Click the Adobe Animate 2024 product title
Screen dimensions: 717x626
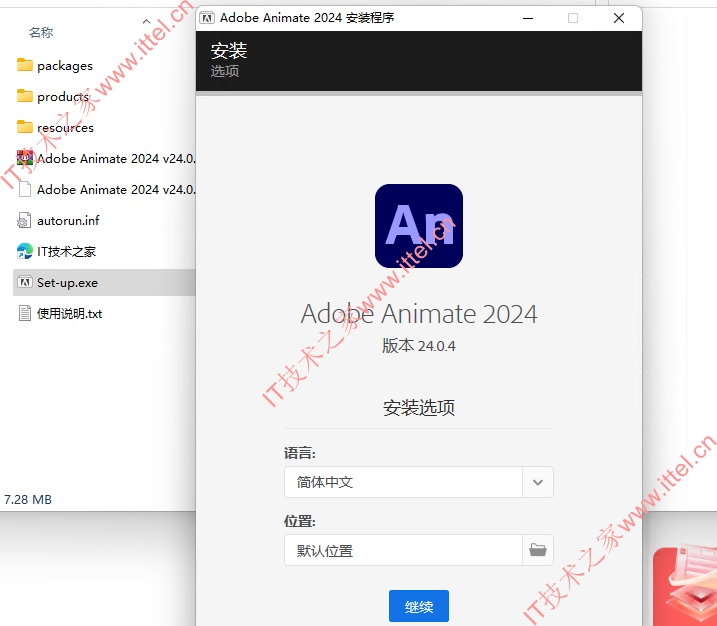point(418,314)
